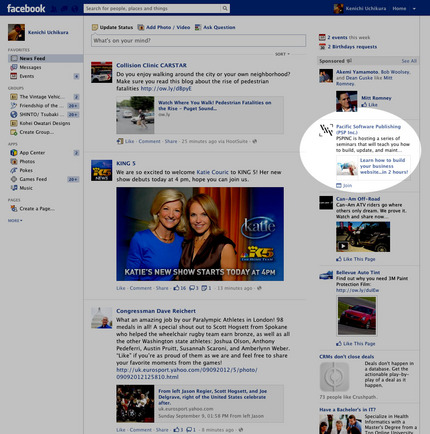Open Bellevue Auto Tint ad title

click(x=358, y=272)
